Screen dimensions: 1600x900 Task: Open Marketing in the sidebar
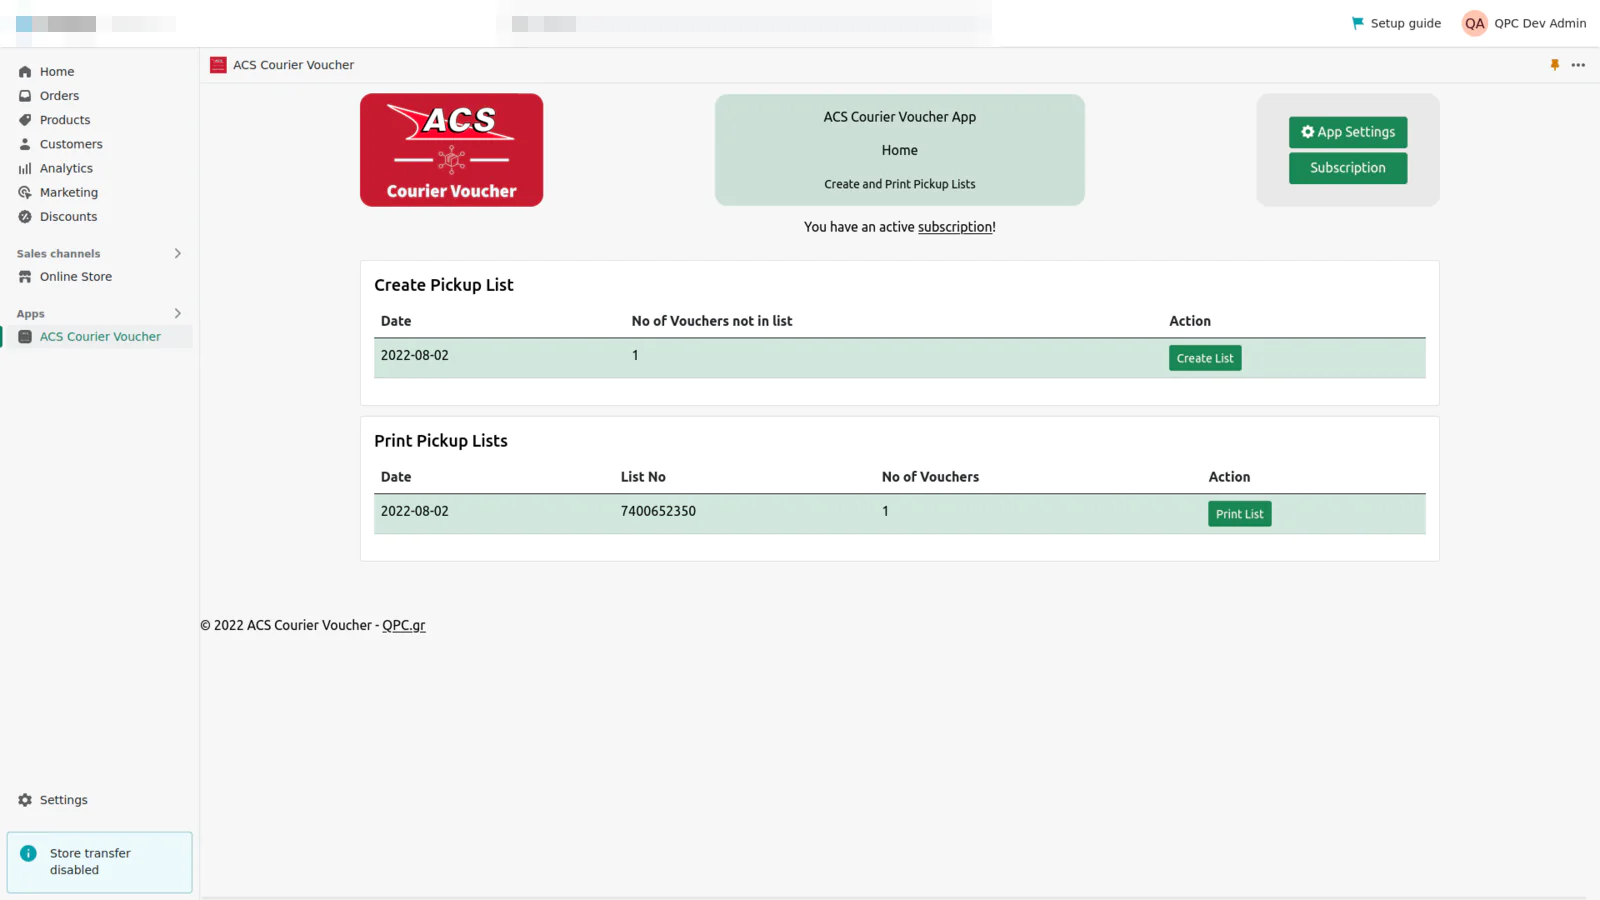pyautogui.click(x=69, y=192)
